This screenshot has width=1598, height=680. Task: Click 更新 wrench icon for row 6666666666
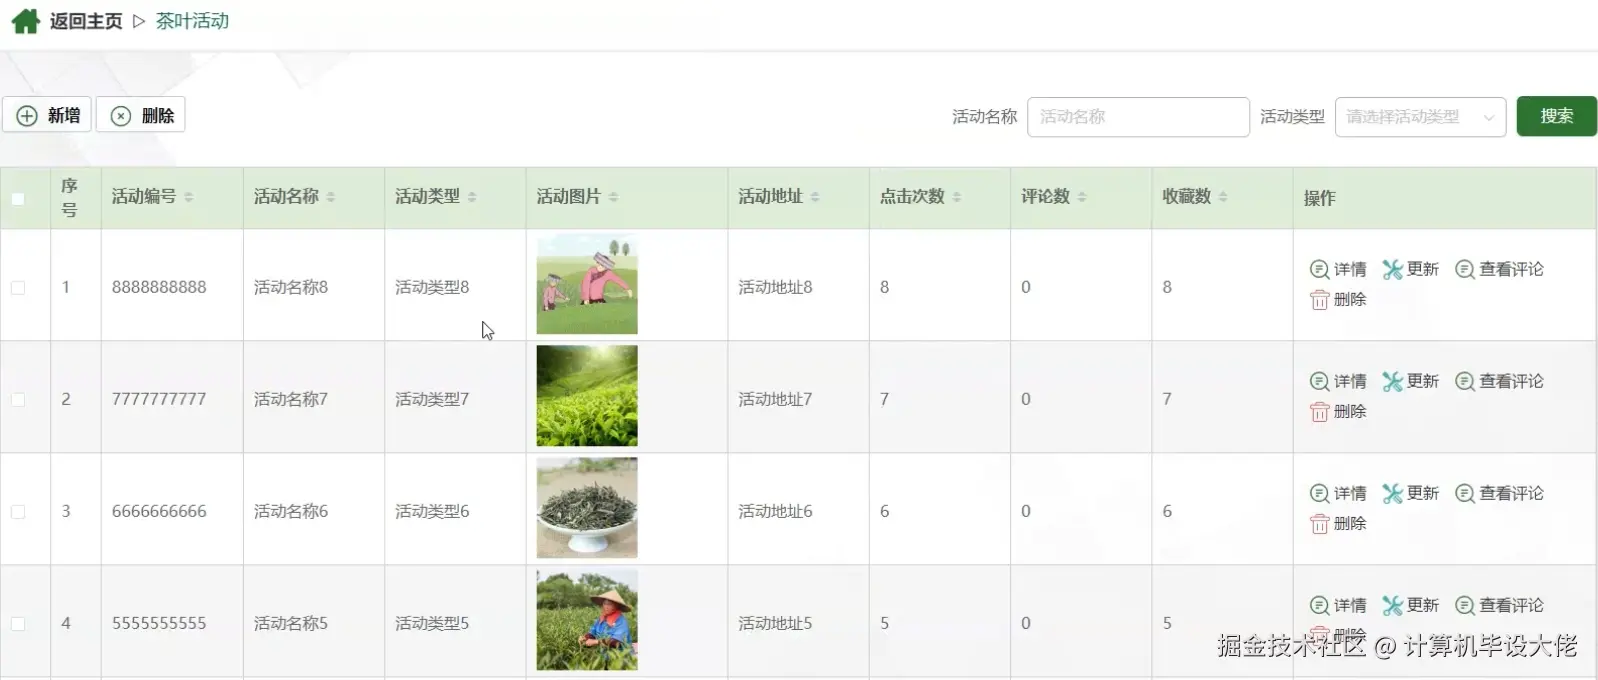click(x=1392, y=493)
